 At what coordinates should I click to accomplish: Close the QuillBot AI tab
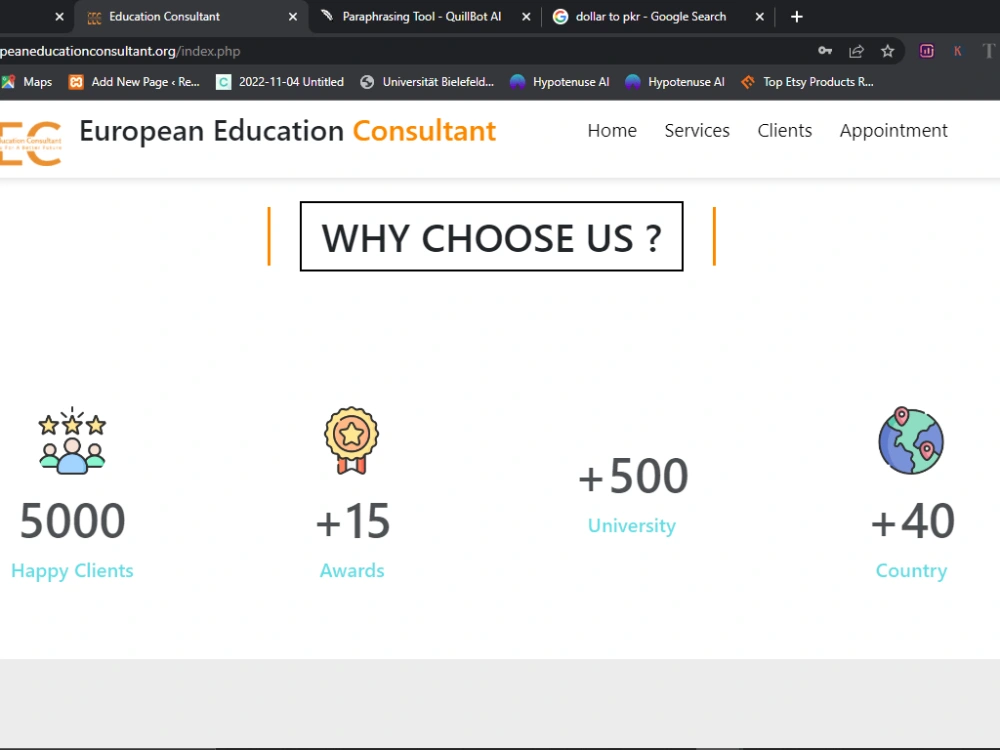click(x=526, y=17)
